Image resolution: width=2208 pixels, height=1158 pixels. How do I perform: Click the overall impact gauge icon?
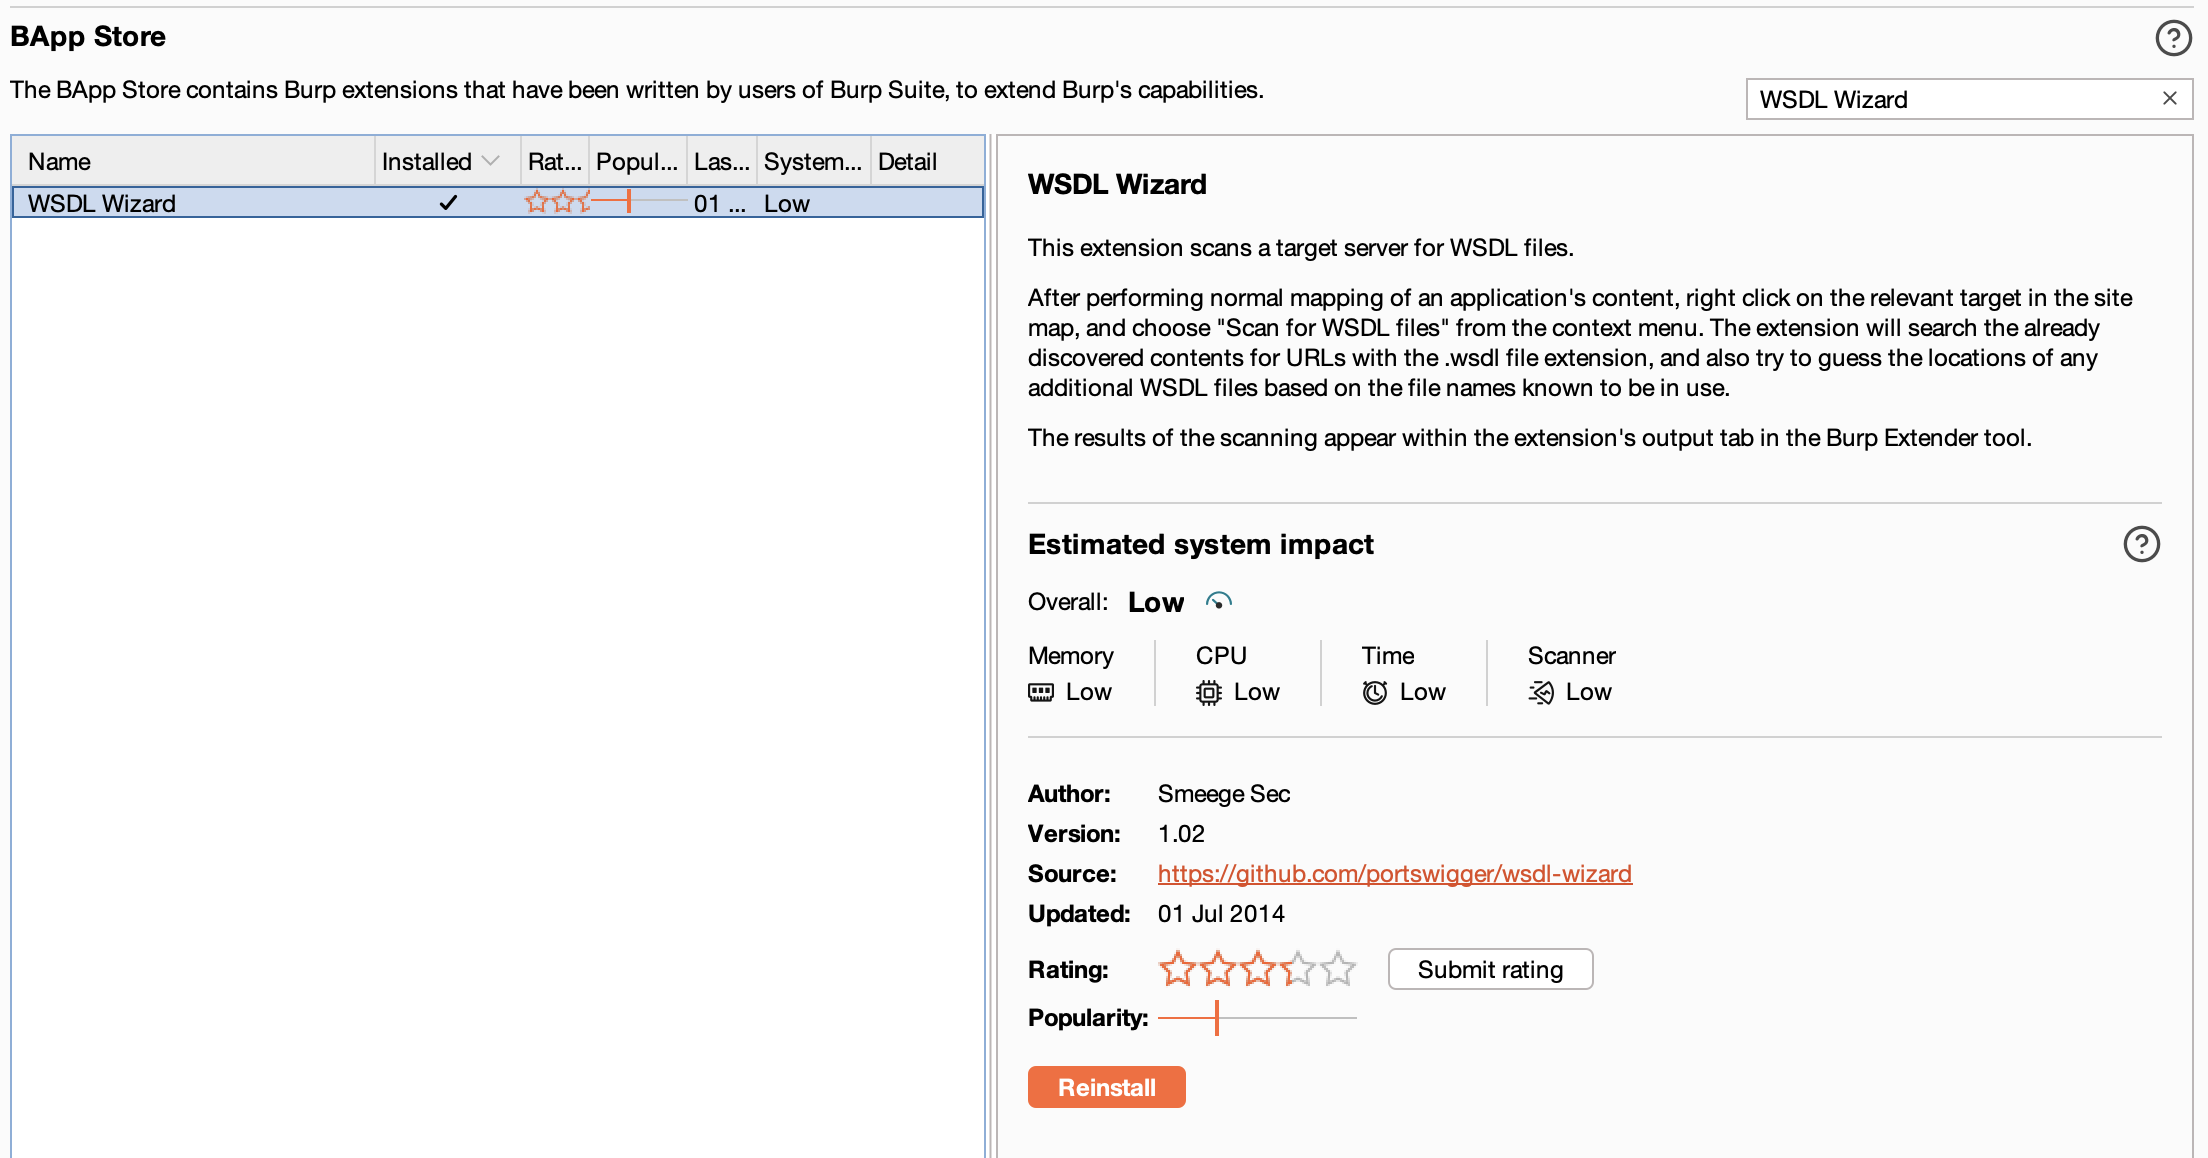tap(1218, 601)
